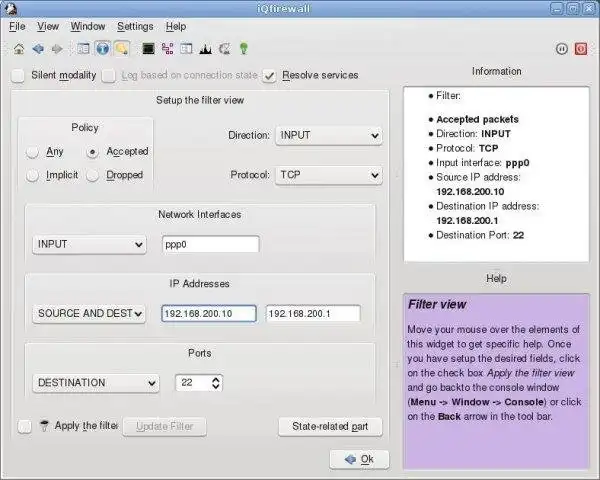Click 'Direction: INPUT' in Information panel
Screen dimensions: 600x480
click(473, 134)
